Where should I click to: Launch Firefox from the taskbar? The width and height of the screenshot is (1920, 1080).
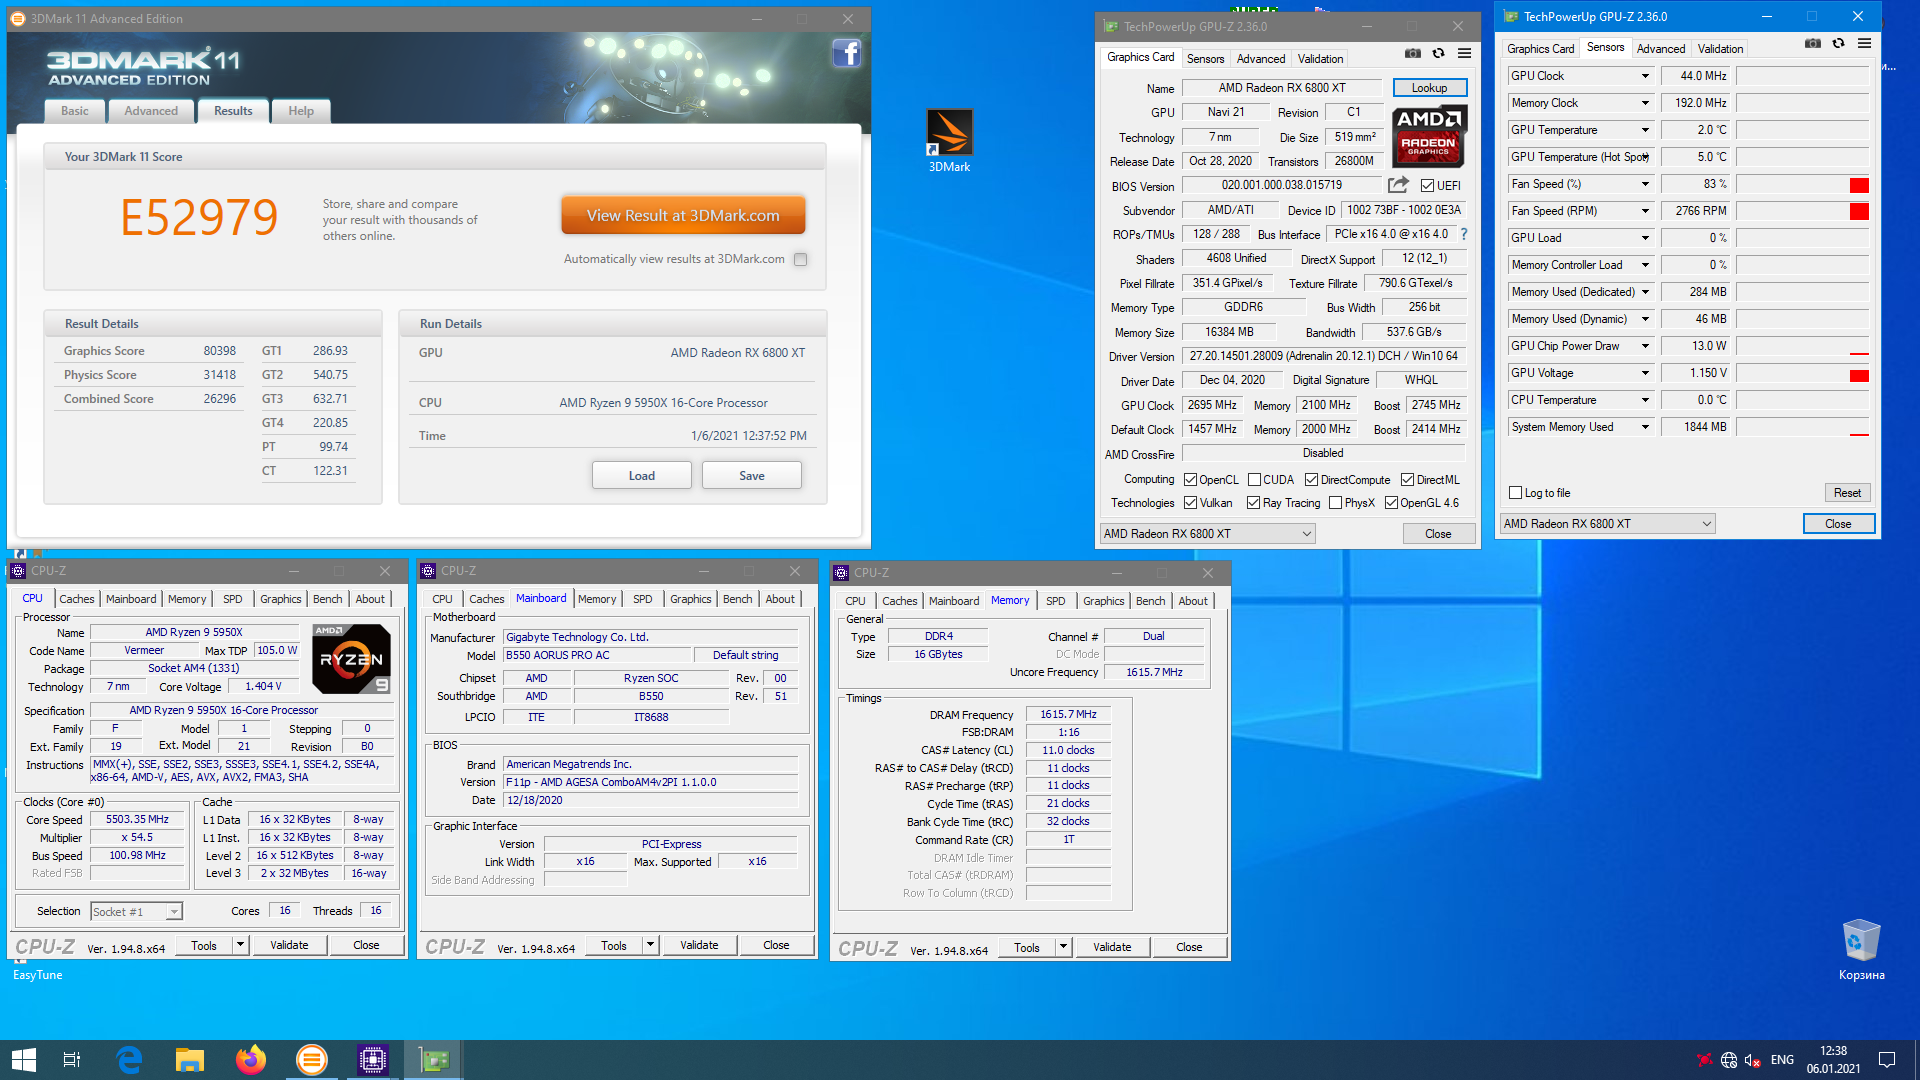point(250,1060)
